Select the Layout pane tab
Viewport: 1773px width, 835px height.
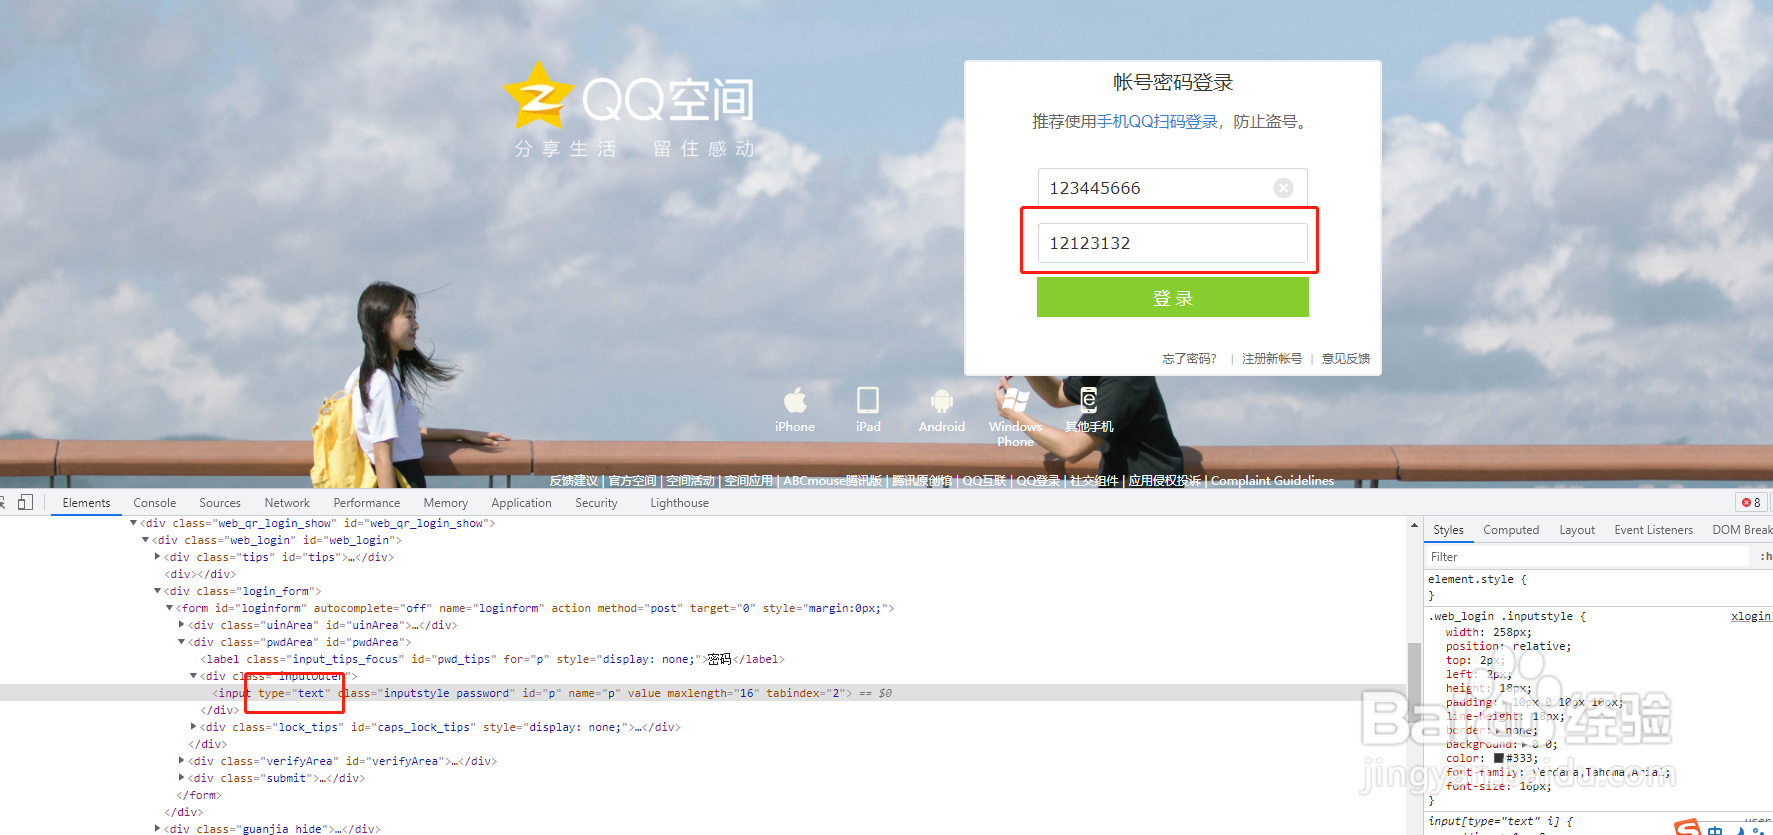(1577, 530)
